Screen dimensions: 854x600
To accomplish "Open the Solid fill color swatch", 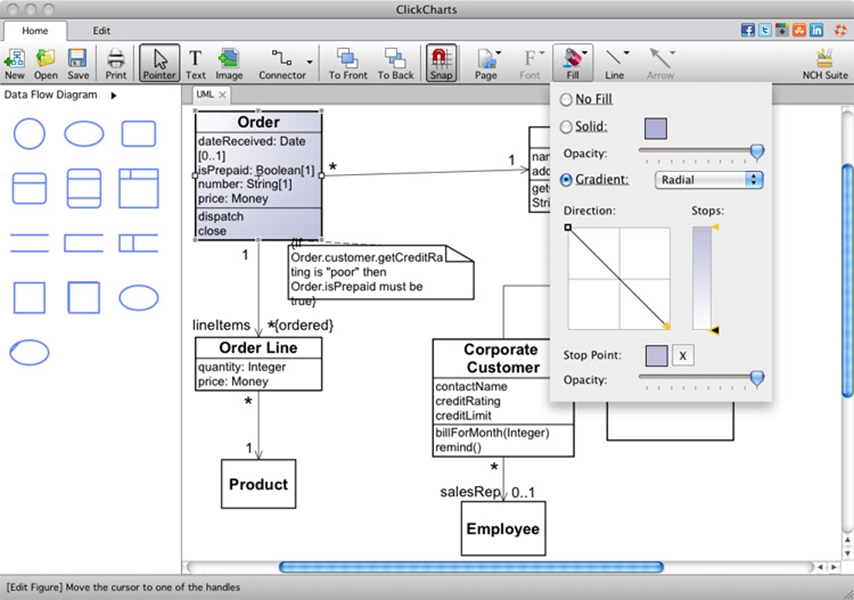I will (x=655, y=128).
